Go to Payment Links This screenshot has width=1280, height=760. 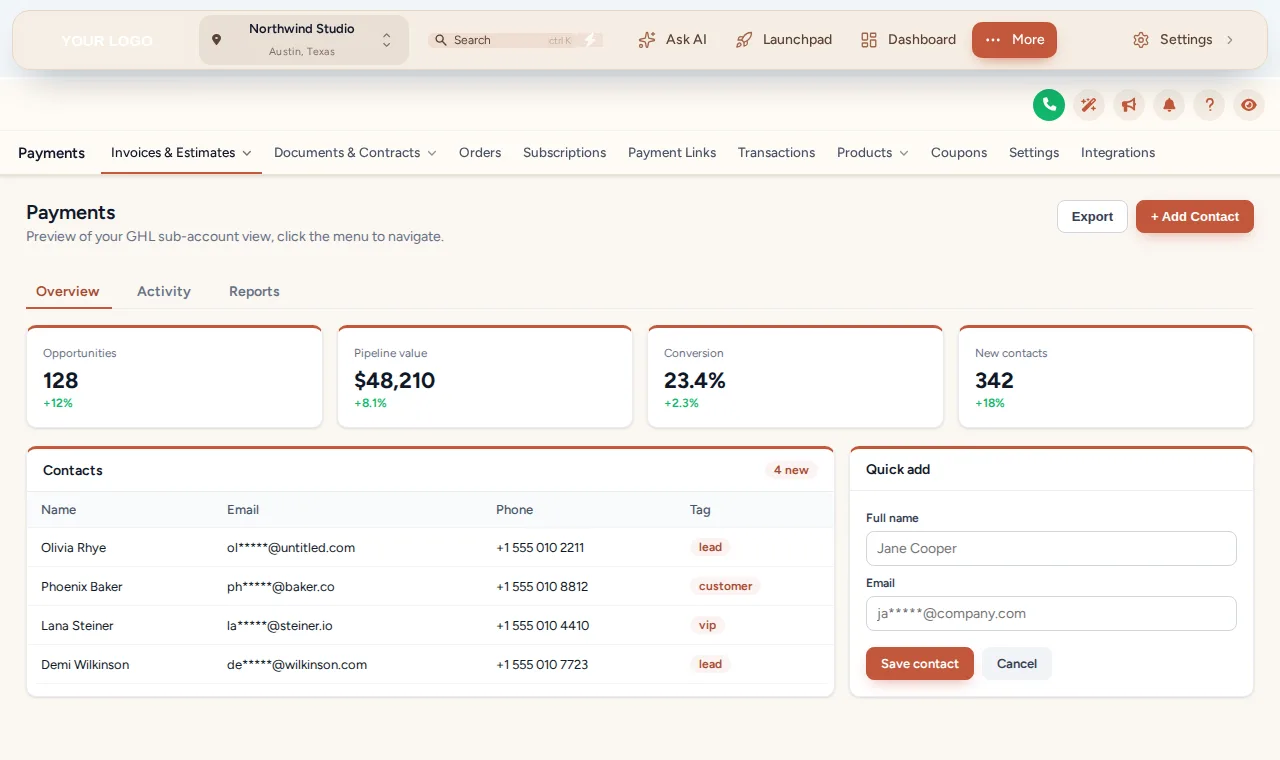[672, 153]
